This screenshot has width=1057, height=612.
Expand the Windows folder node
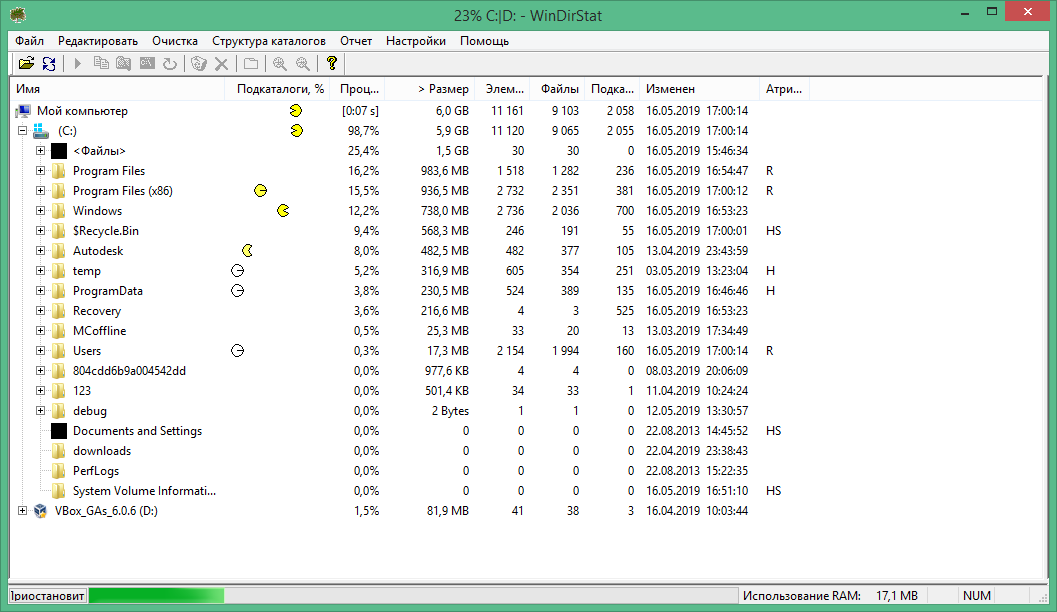click(x=41, y=211)
